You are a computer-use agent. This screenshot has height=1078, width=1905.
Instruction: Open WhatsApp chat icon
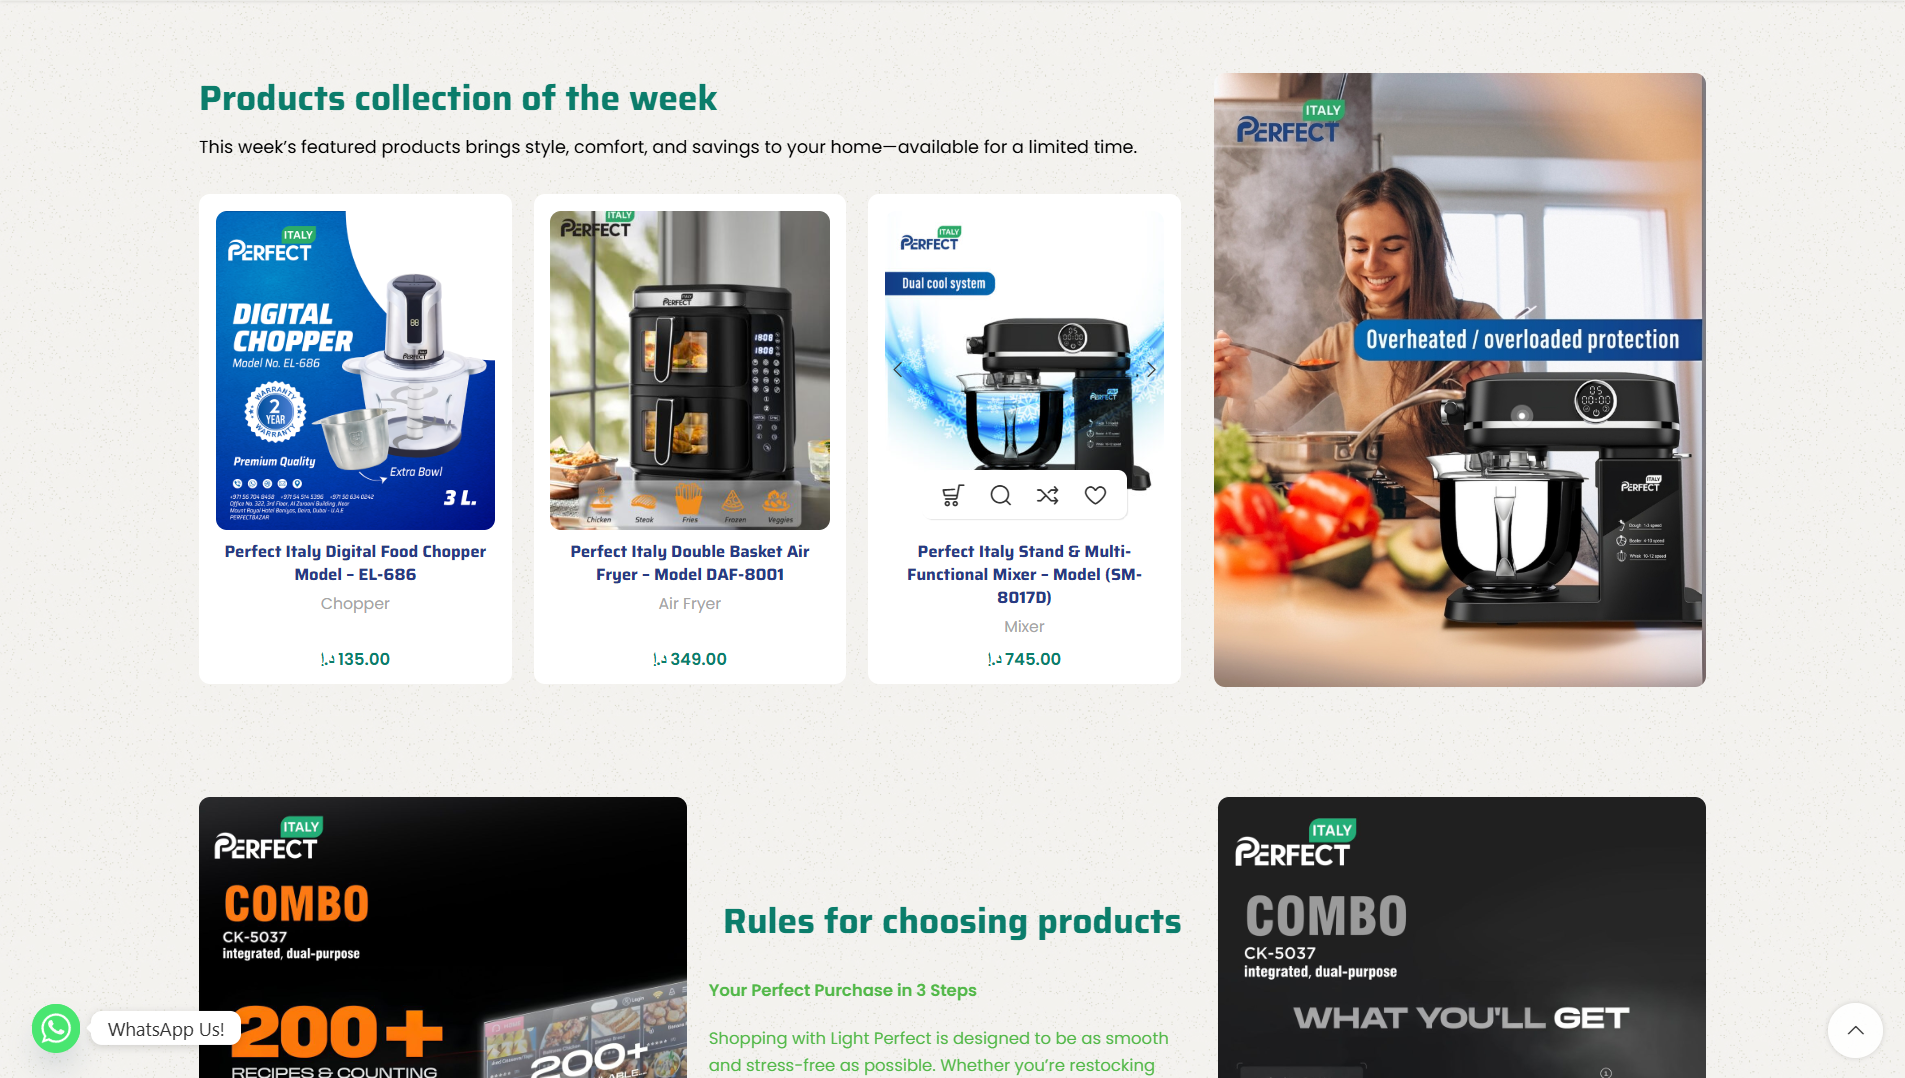click(x=56, y=1028)
